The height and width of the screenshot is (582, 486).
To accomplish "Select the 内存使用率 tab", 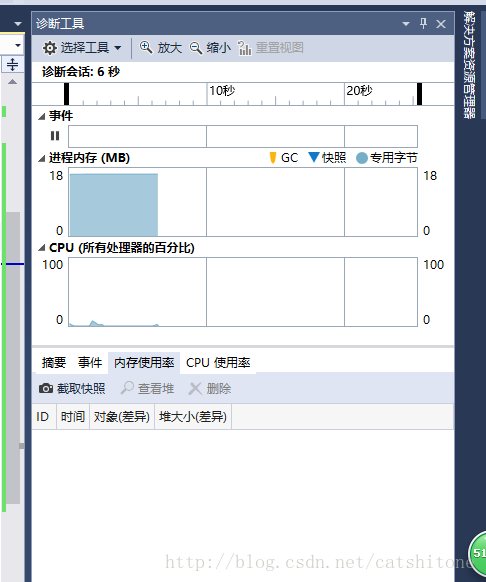I will (x=144, y=363).
